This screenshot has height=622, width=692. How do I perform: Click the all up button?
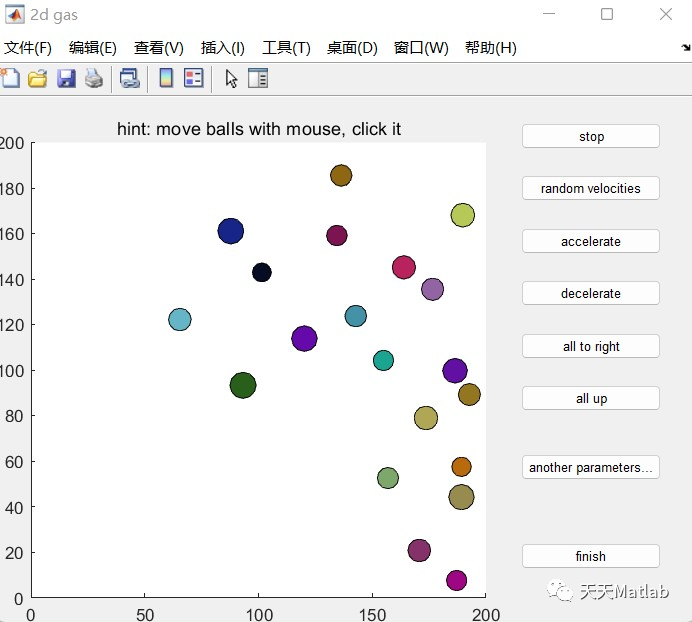pyautogui.click(x=590, y=398)
